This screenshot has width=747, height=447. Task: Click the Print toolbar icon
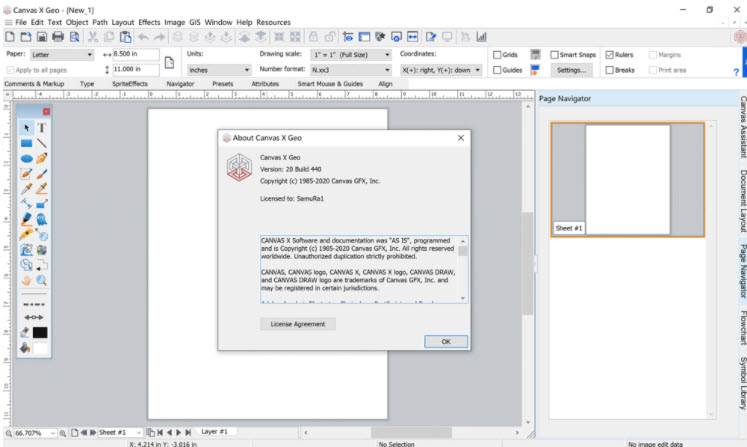(x=58, y=37)
